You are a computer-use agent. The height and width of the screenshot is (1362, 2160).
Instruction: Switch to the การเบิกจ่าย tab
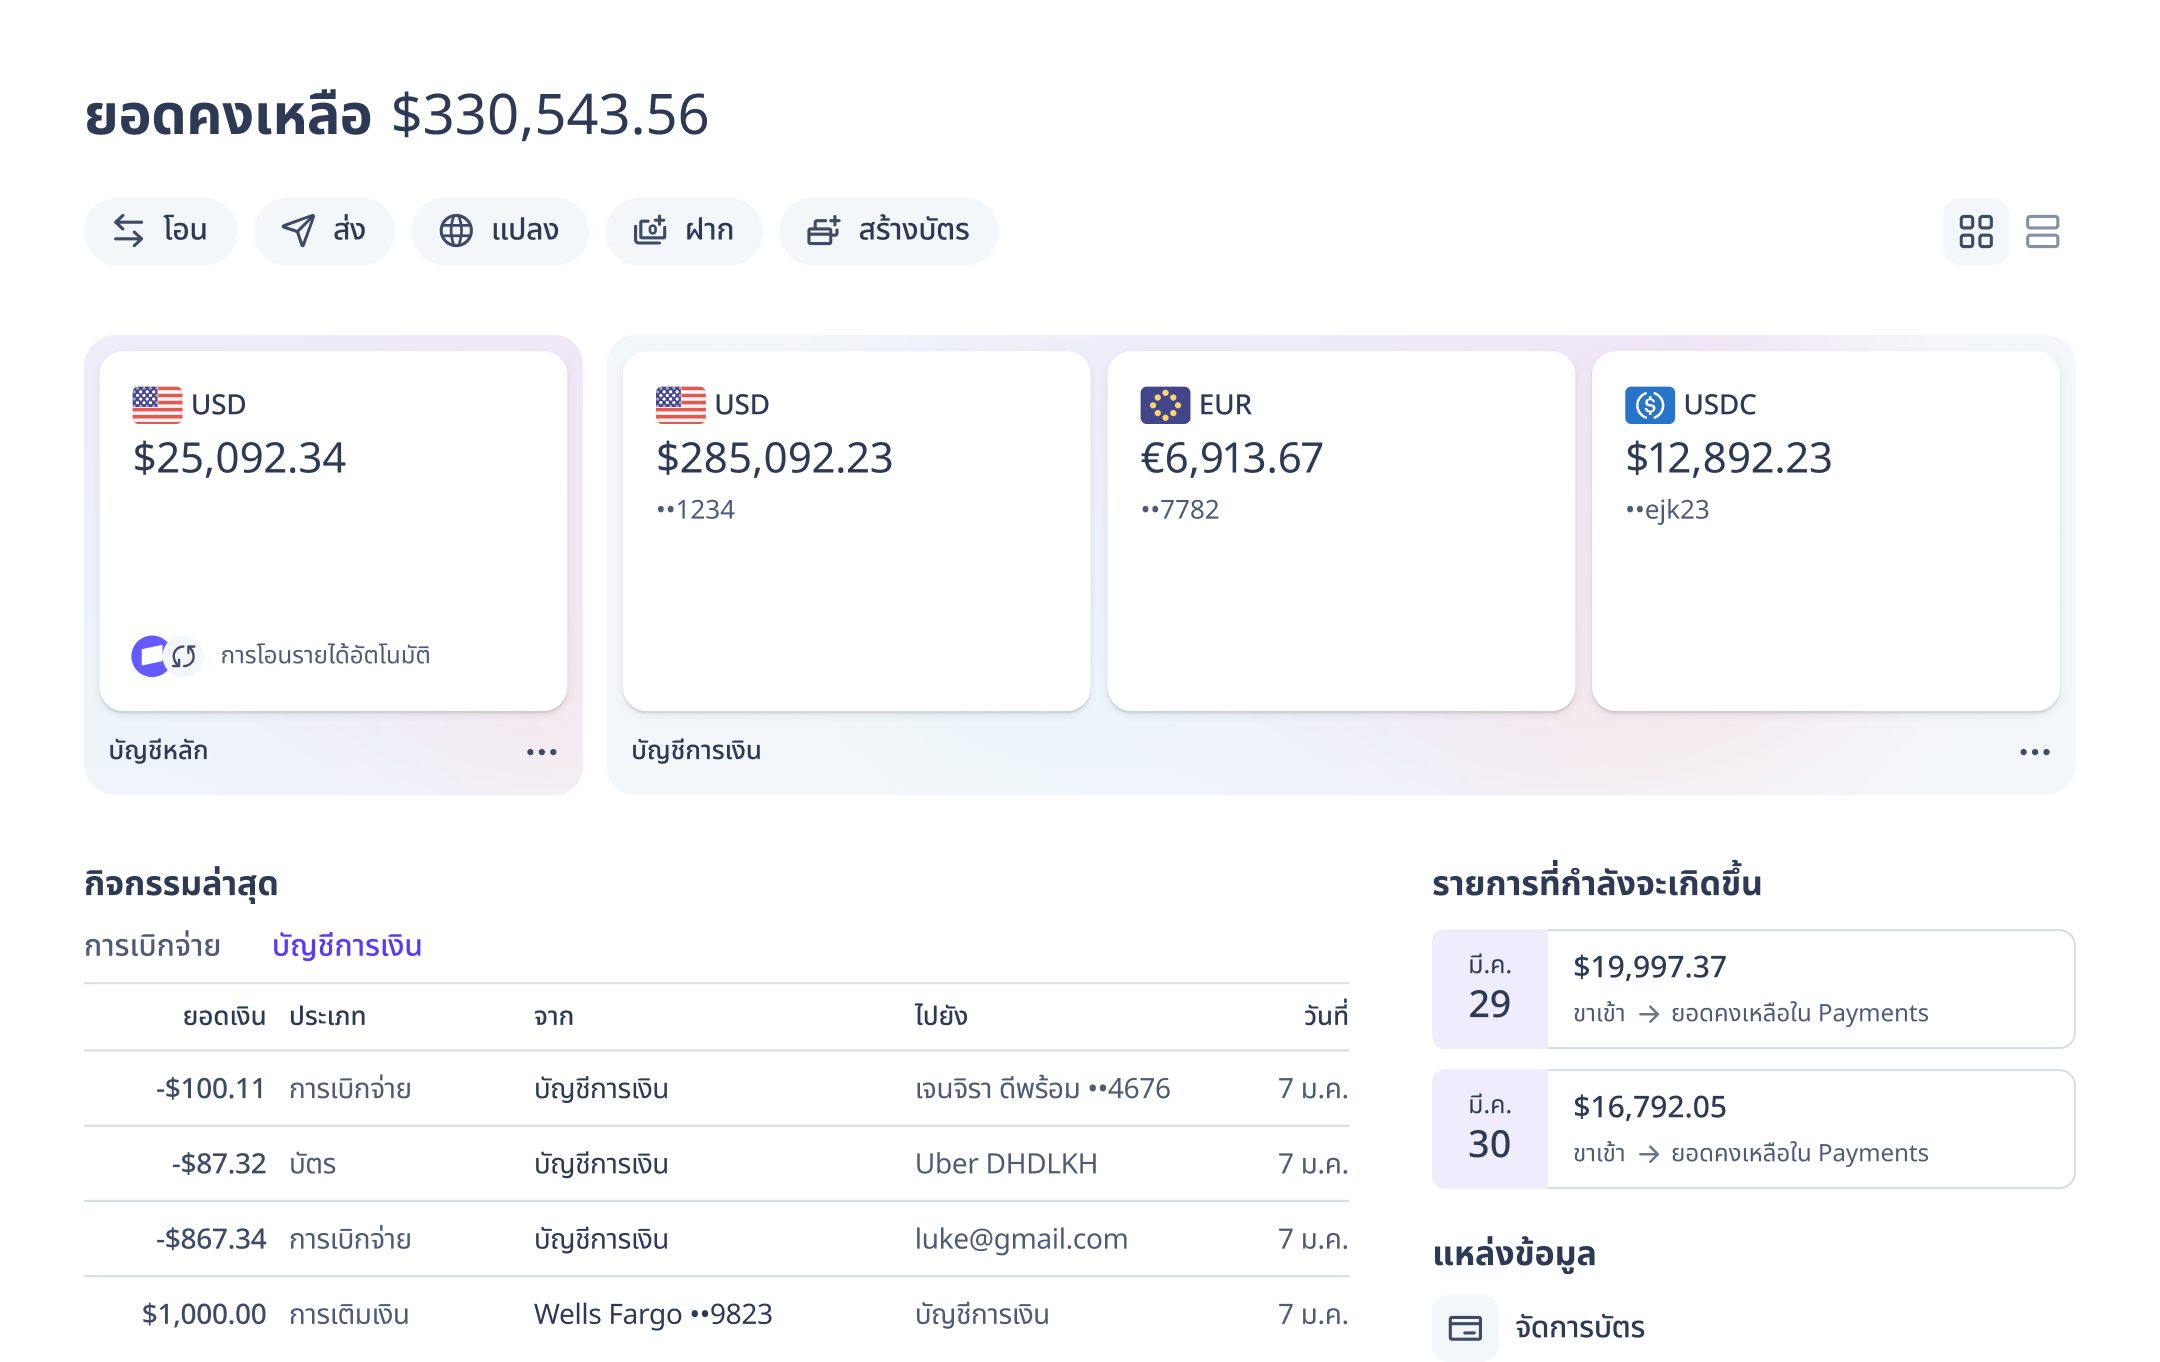pyautogui.click(x=153, y=945)
